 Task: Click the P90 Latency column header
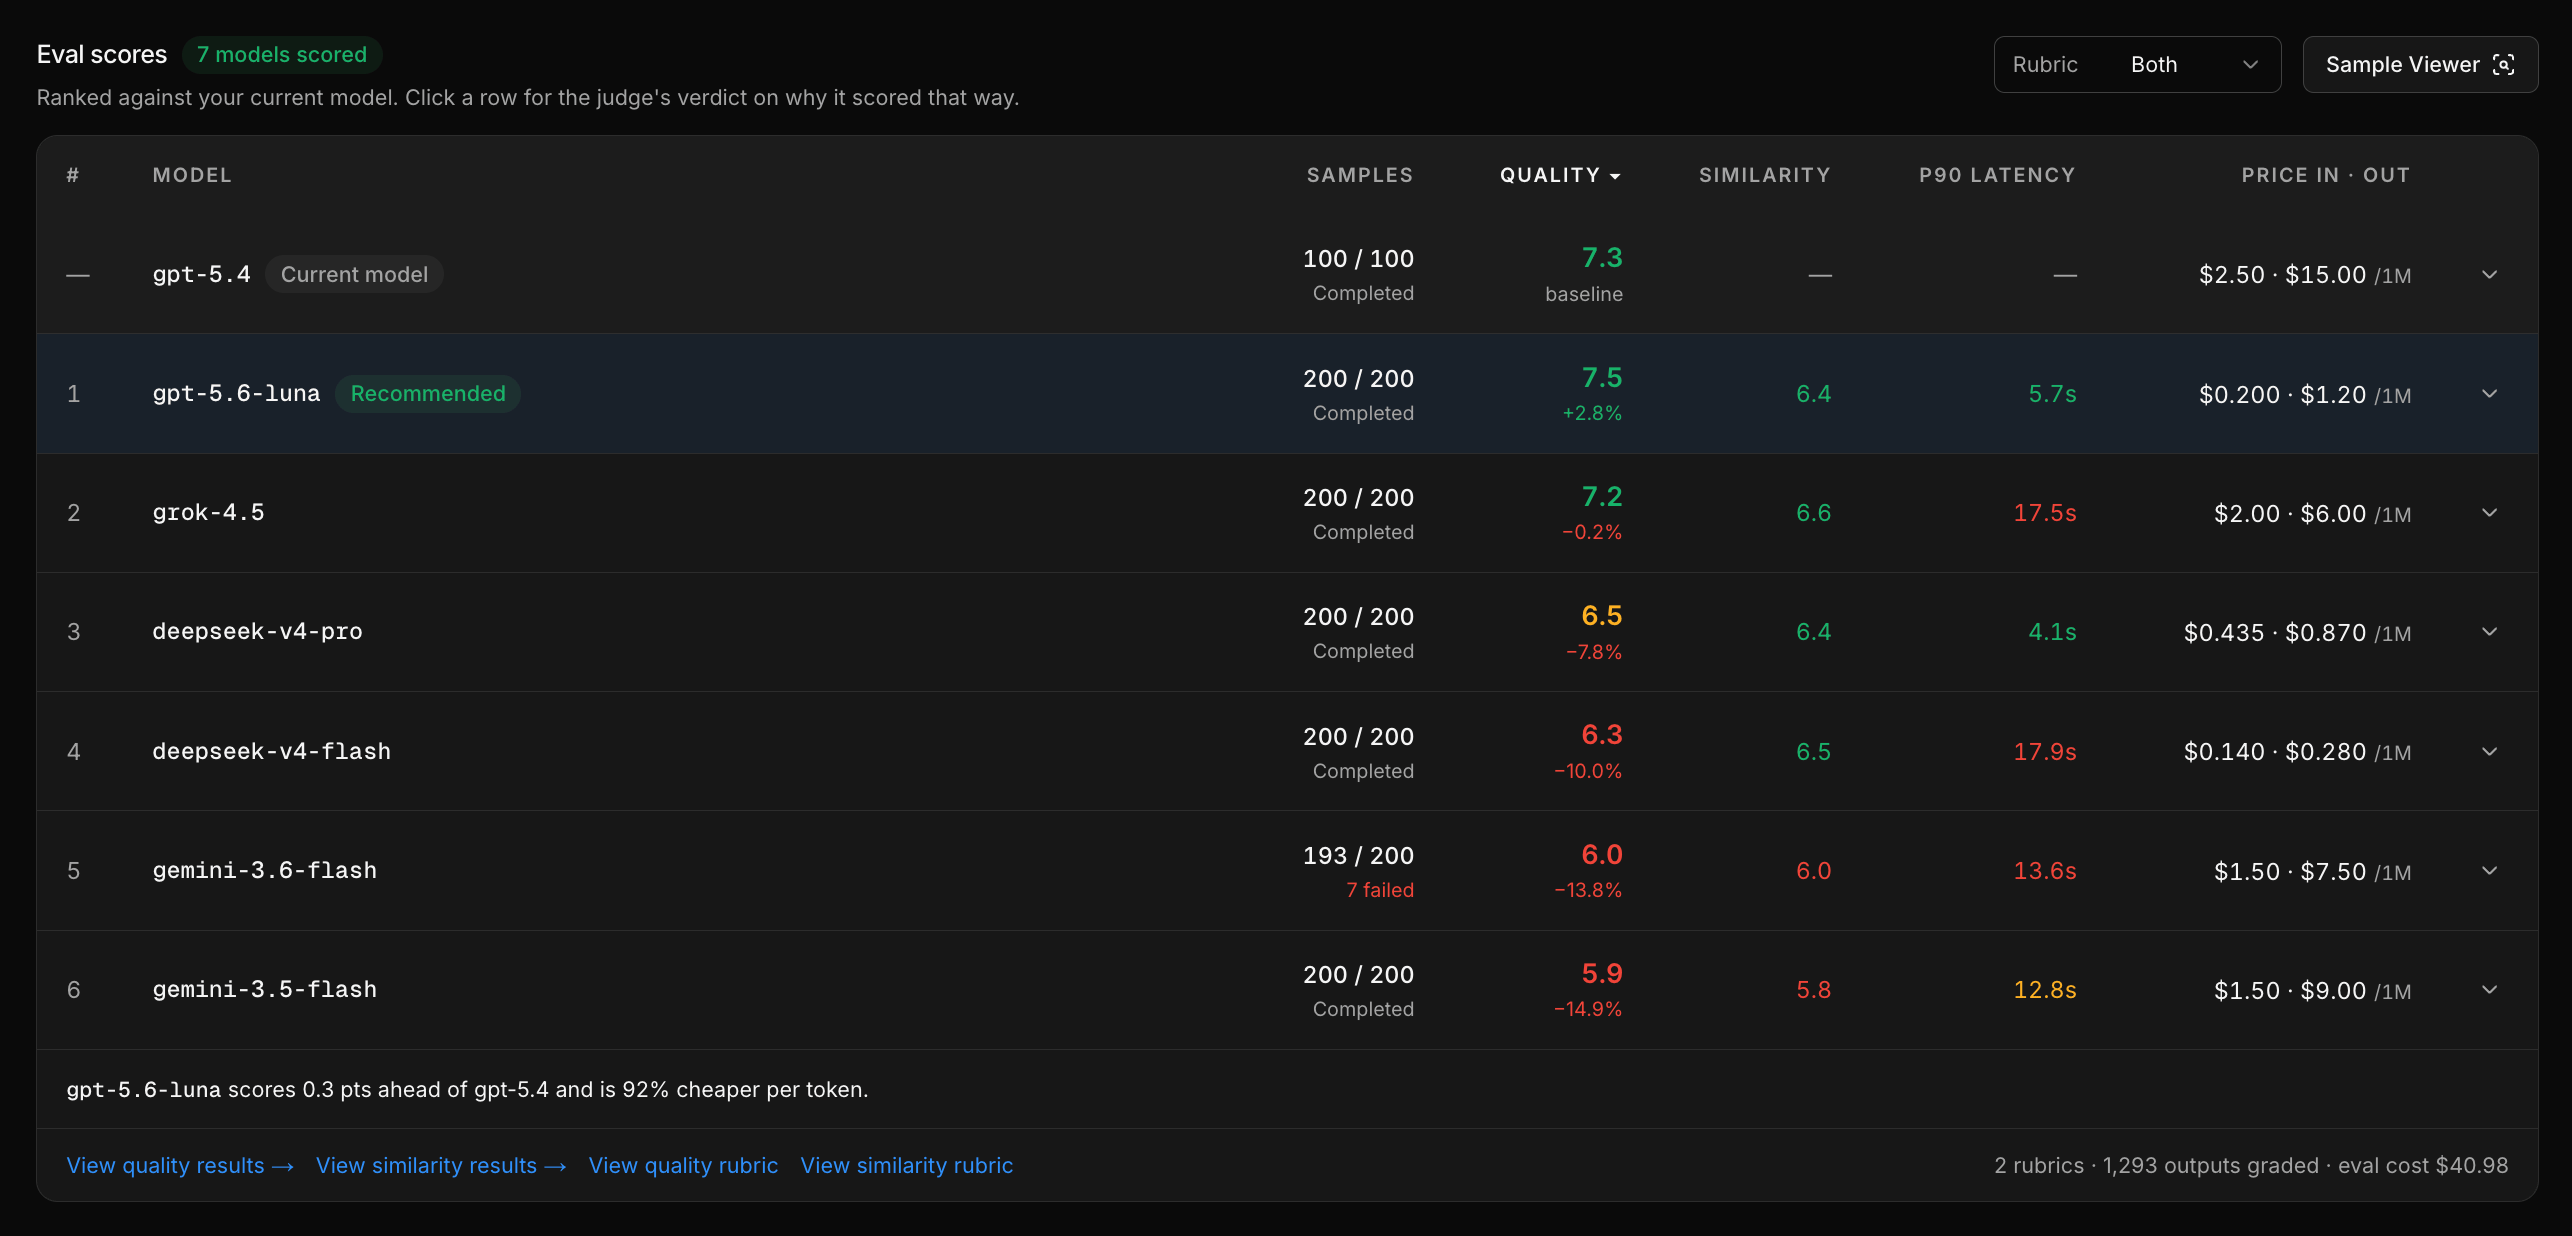pos(1997,175)
